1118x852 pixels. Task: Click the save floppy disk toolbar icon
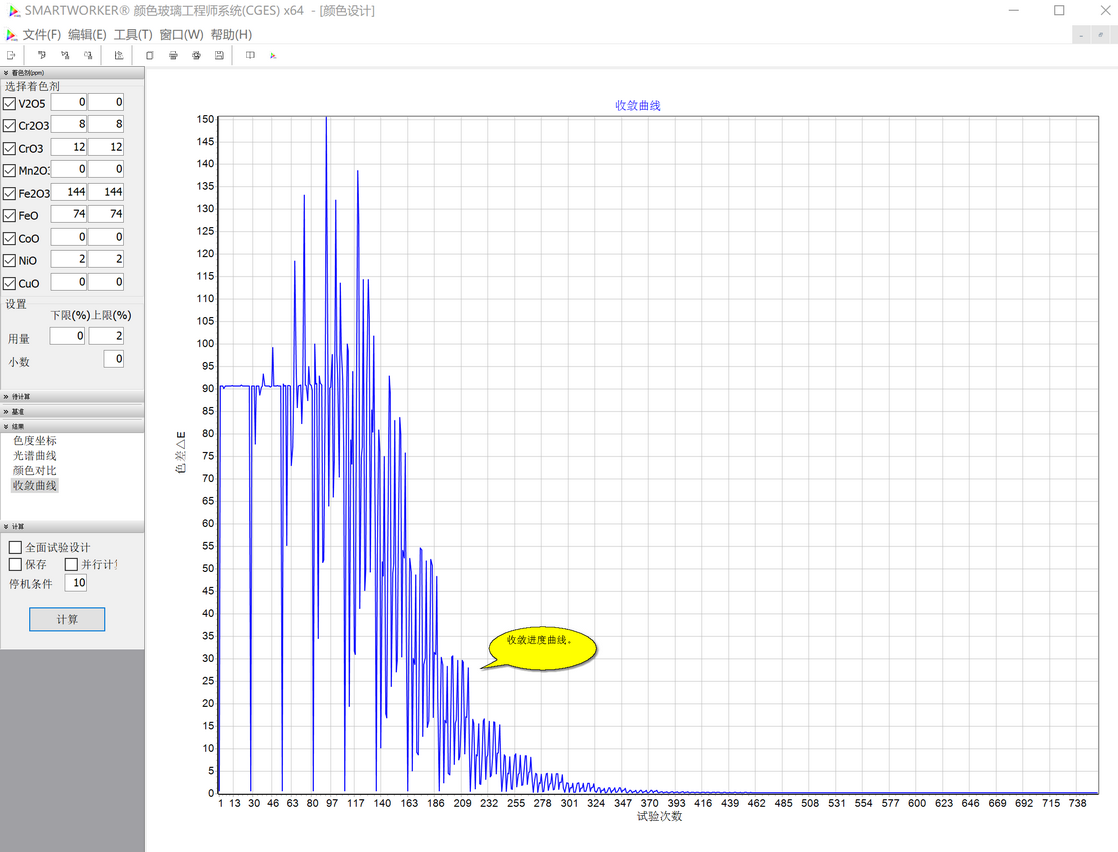pos(220,55)
